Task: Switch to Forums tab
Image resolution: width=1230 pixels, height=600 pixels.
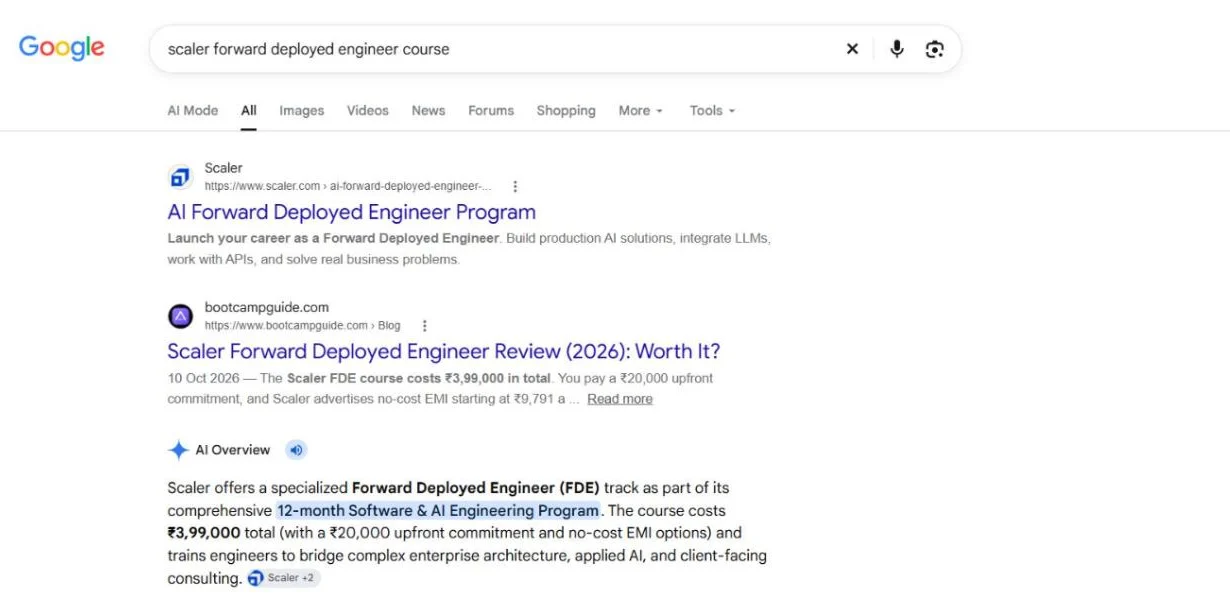Action: point(491,111)
